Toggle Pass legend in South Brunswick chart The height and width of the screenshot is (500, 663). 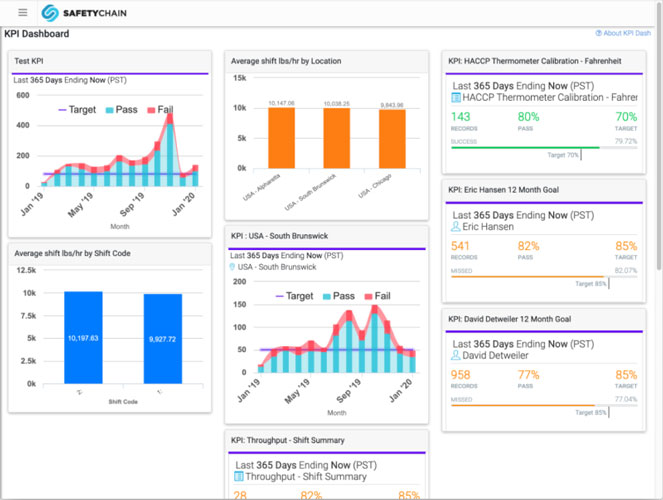336,296
